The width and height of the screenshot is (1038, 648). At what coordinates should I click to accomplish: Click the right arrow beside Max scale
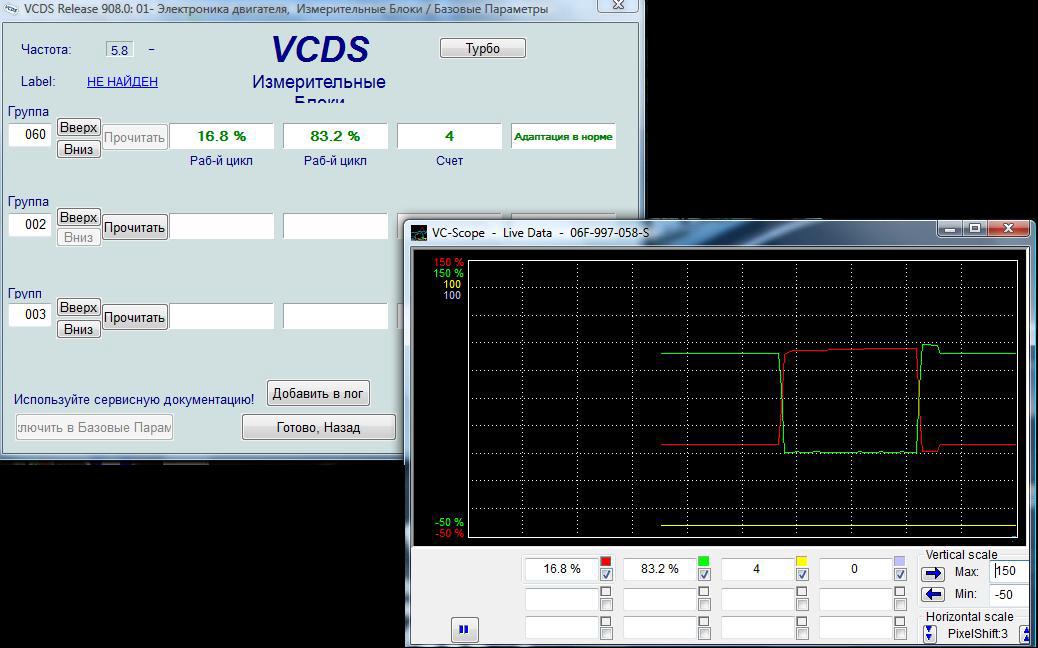933,573
